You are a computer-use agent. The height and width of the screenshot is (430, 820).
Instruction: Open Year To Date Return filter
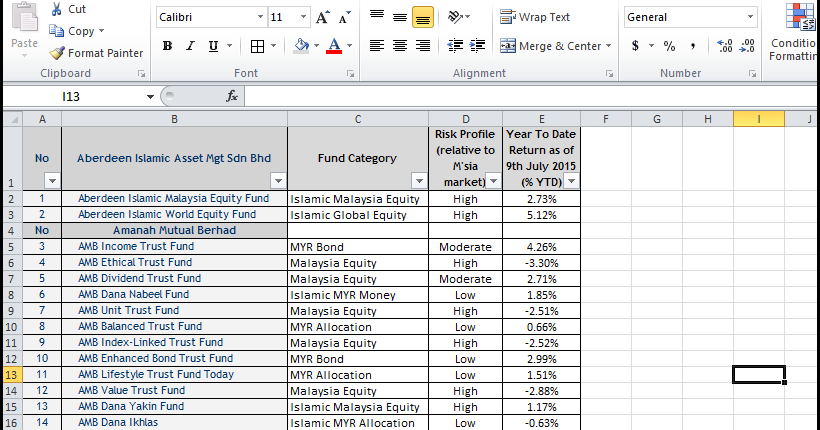(572, 181)
